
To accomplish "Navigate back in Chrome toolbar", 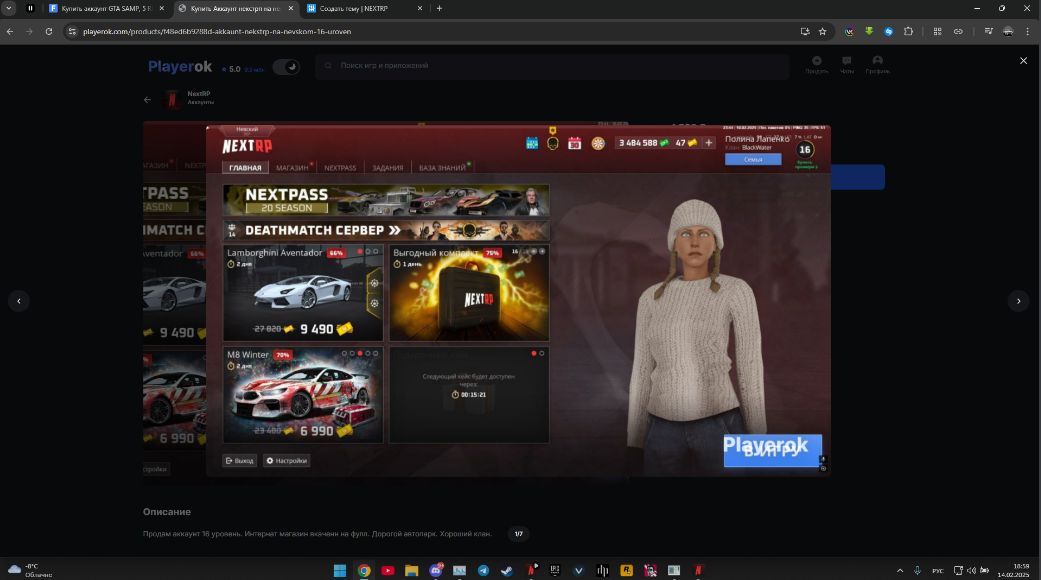I will pyautogui.click(x=10, y=31).
